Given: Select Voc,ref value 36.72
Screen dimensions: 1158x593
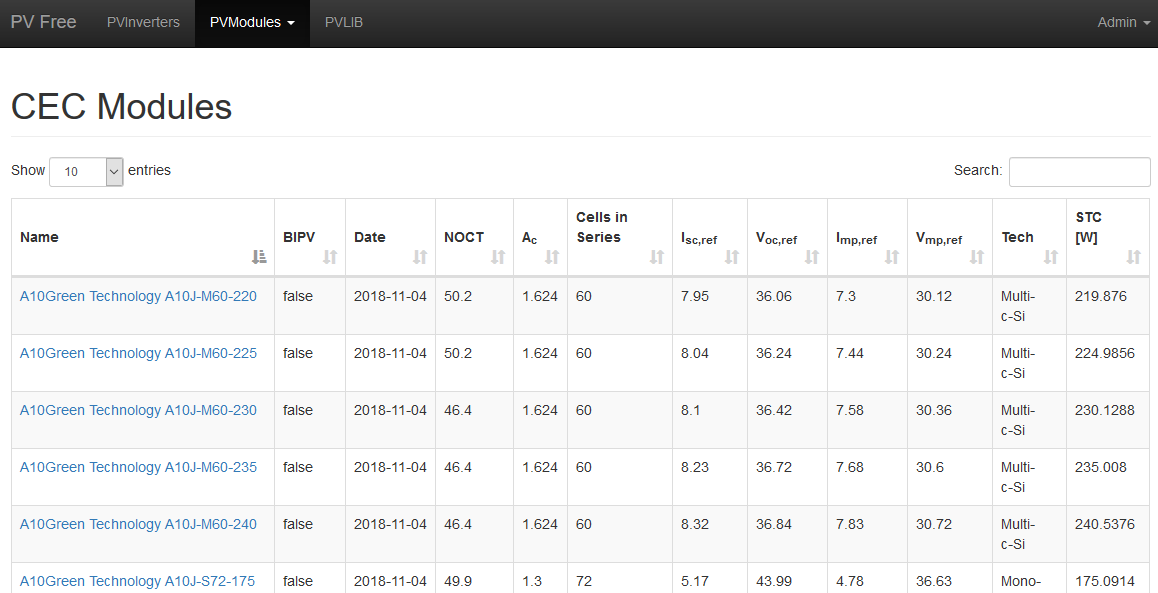Looking at the screenshot, I should (773, 467).
